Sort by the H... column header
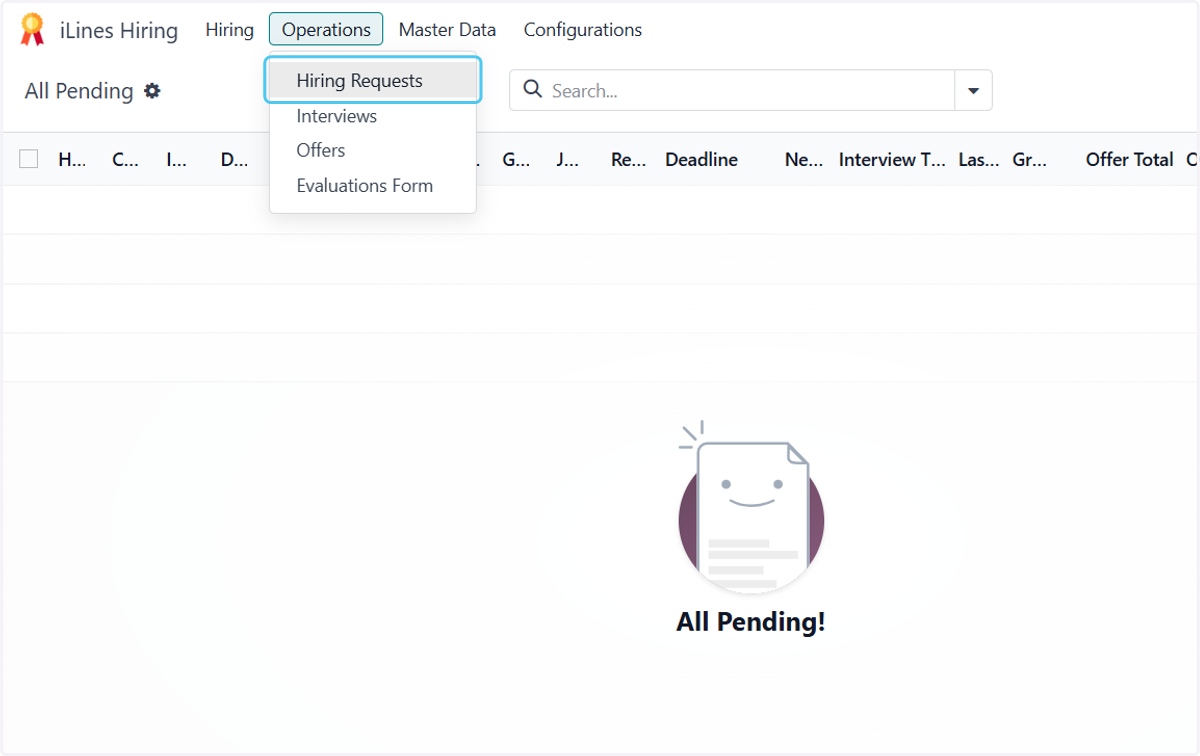This screenshot has height=756, width=1200. click(x=72, y=160)
